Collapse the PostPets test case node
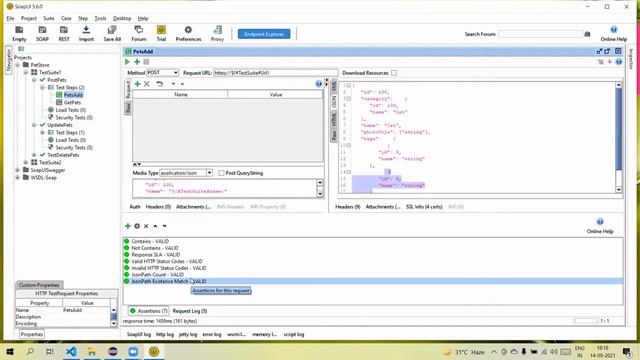 point(34,80)
